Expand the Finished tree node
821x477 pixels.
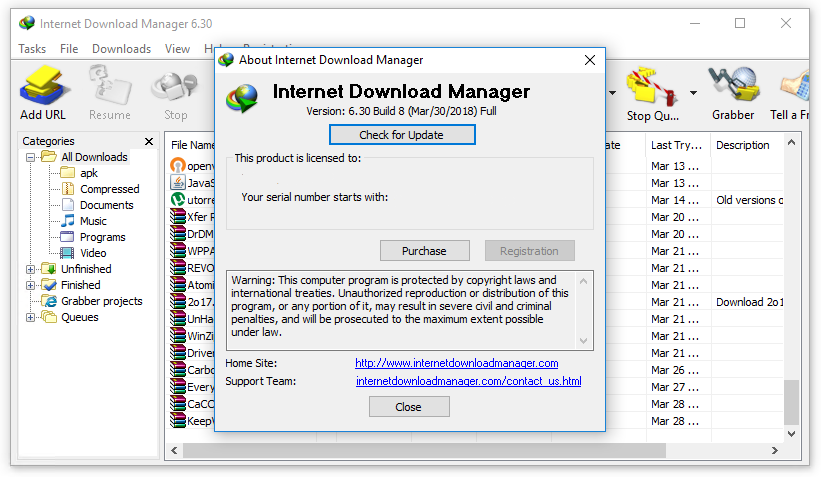[30, 285]
